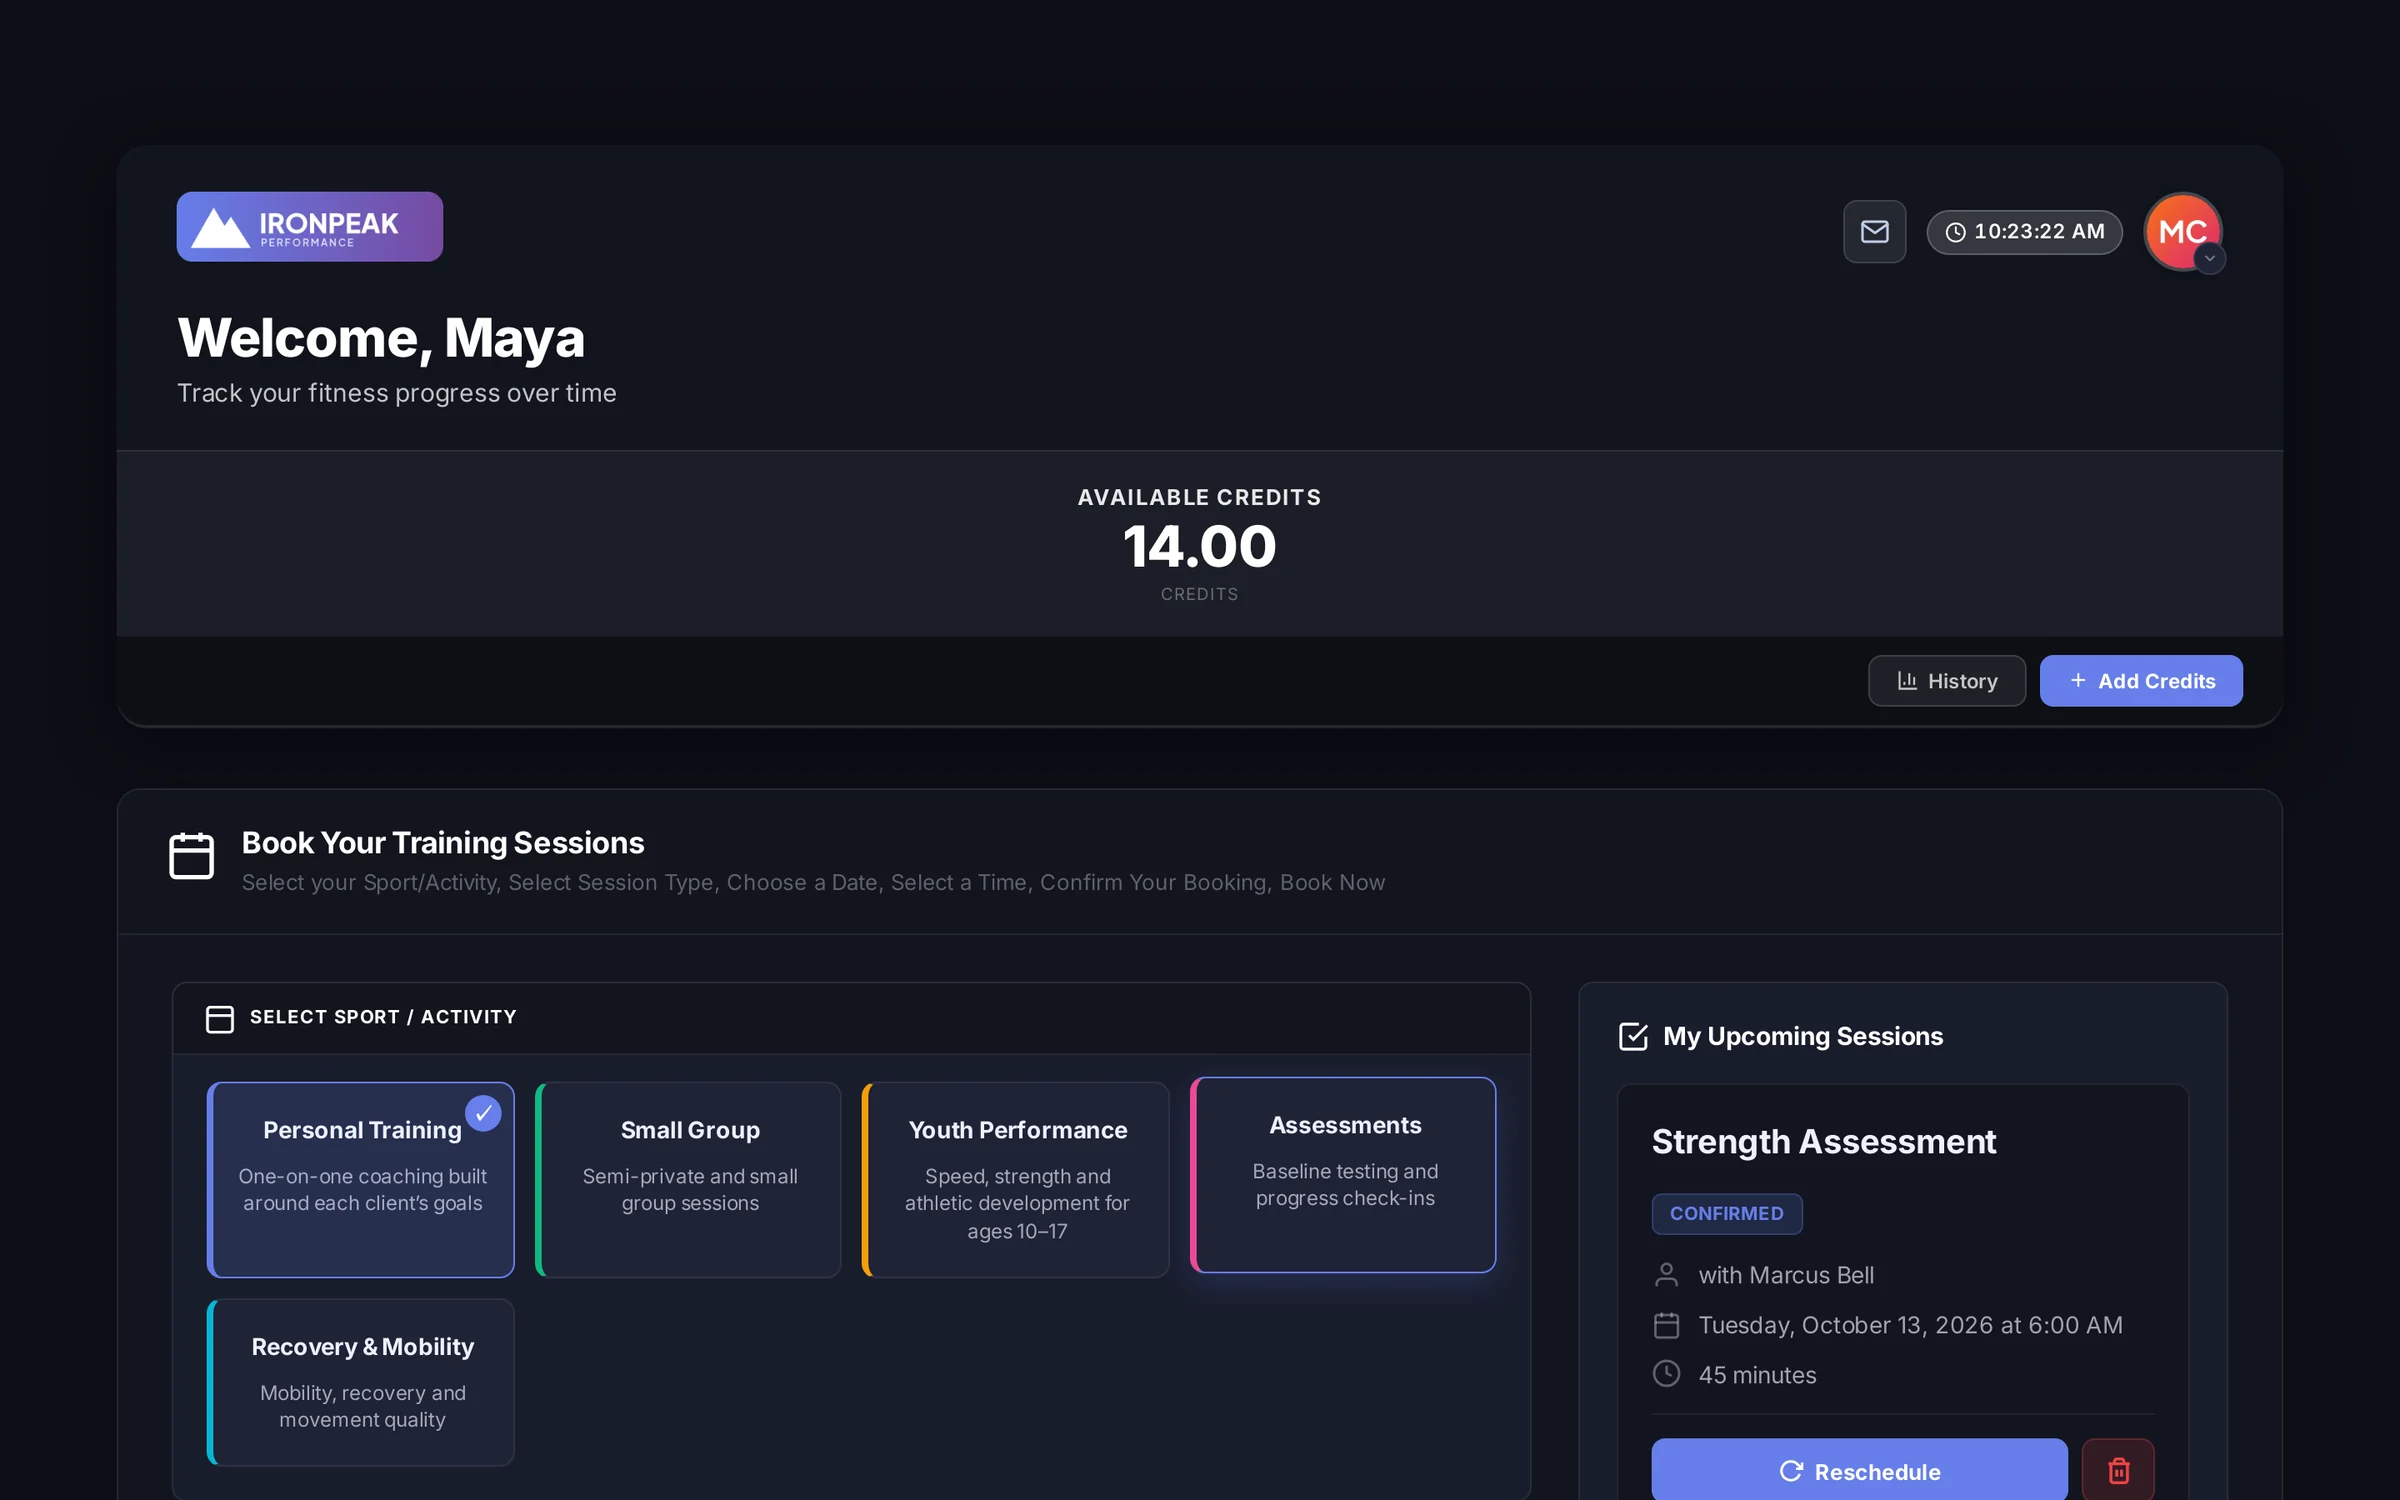
Task: Select the Small Group activity card
Action: click(x=689, y=1180)
